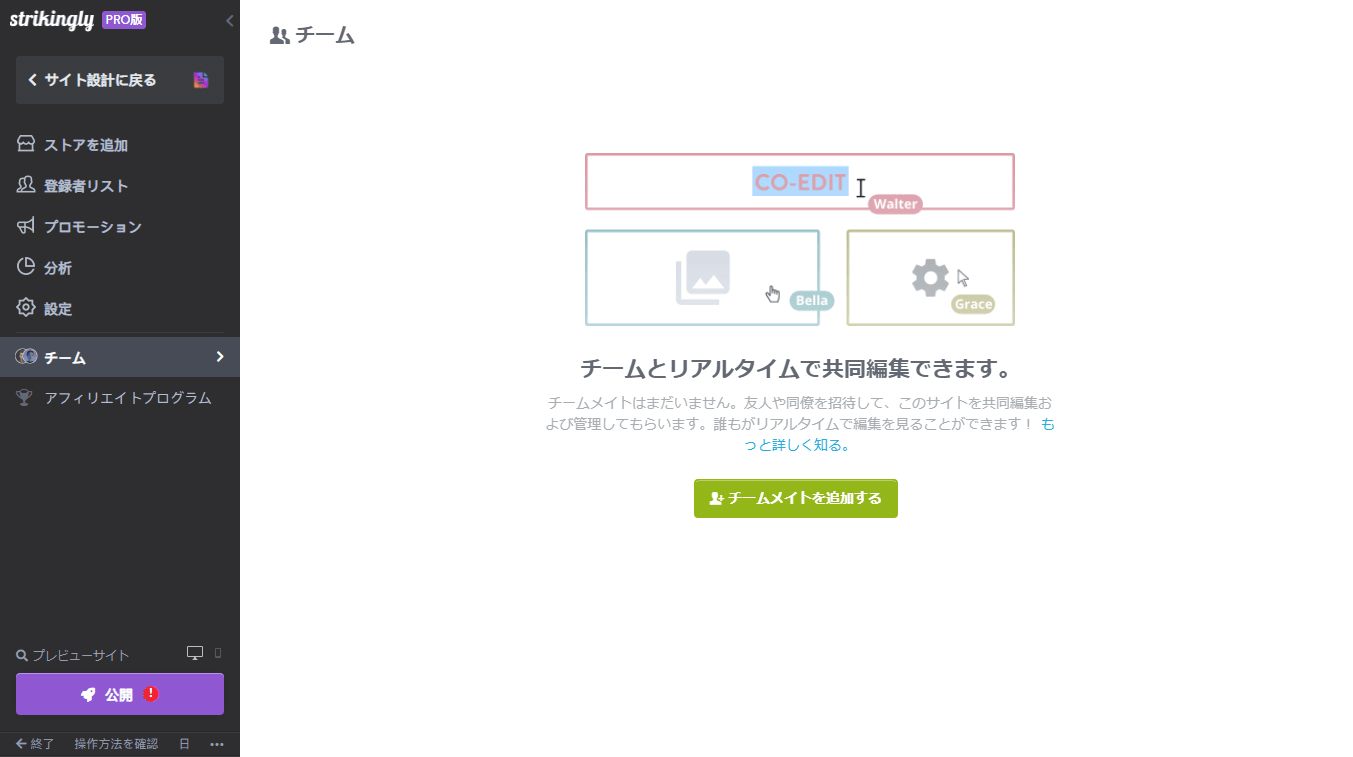
Task: Open the アフィリエイトプログラム trophy icon
Action: (25, 397)
